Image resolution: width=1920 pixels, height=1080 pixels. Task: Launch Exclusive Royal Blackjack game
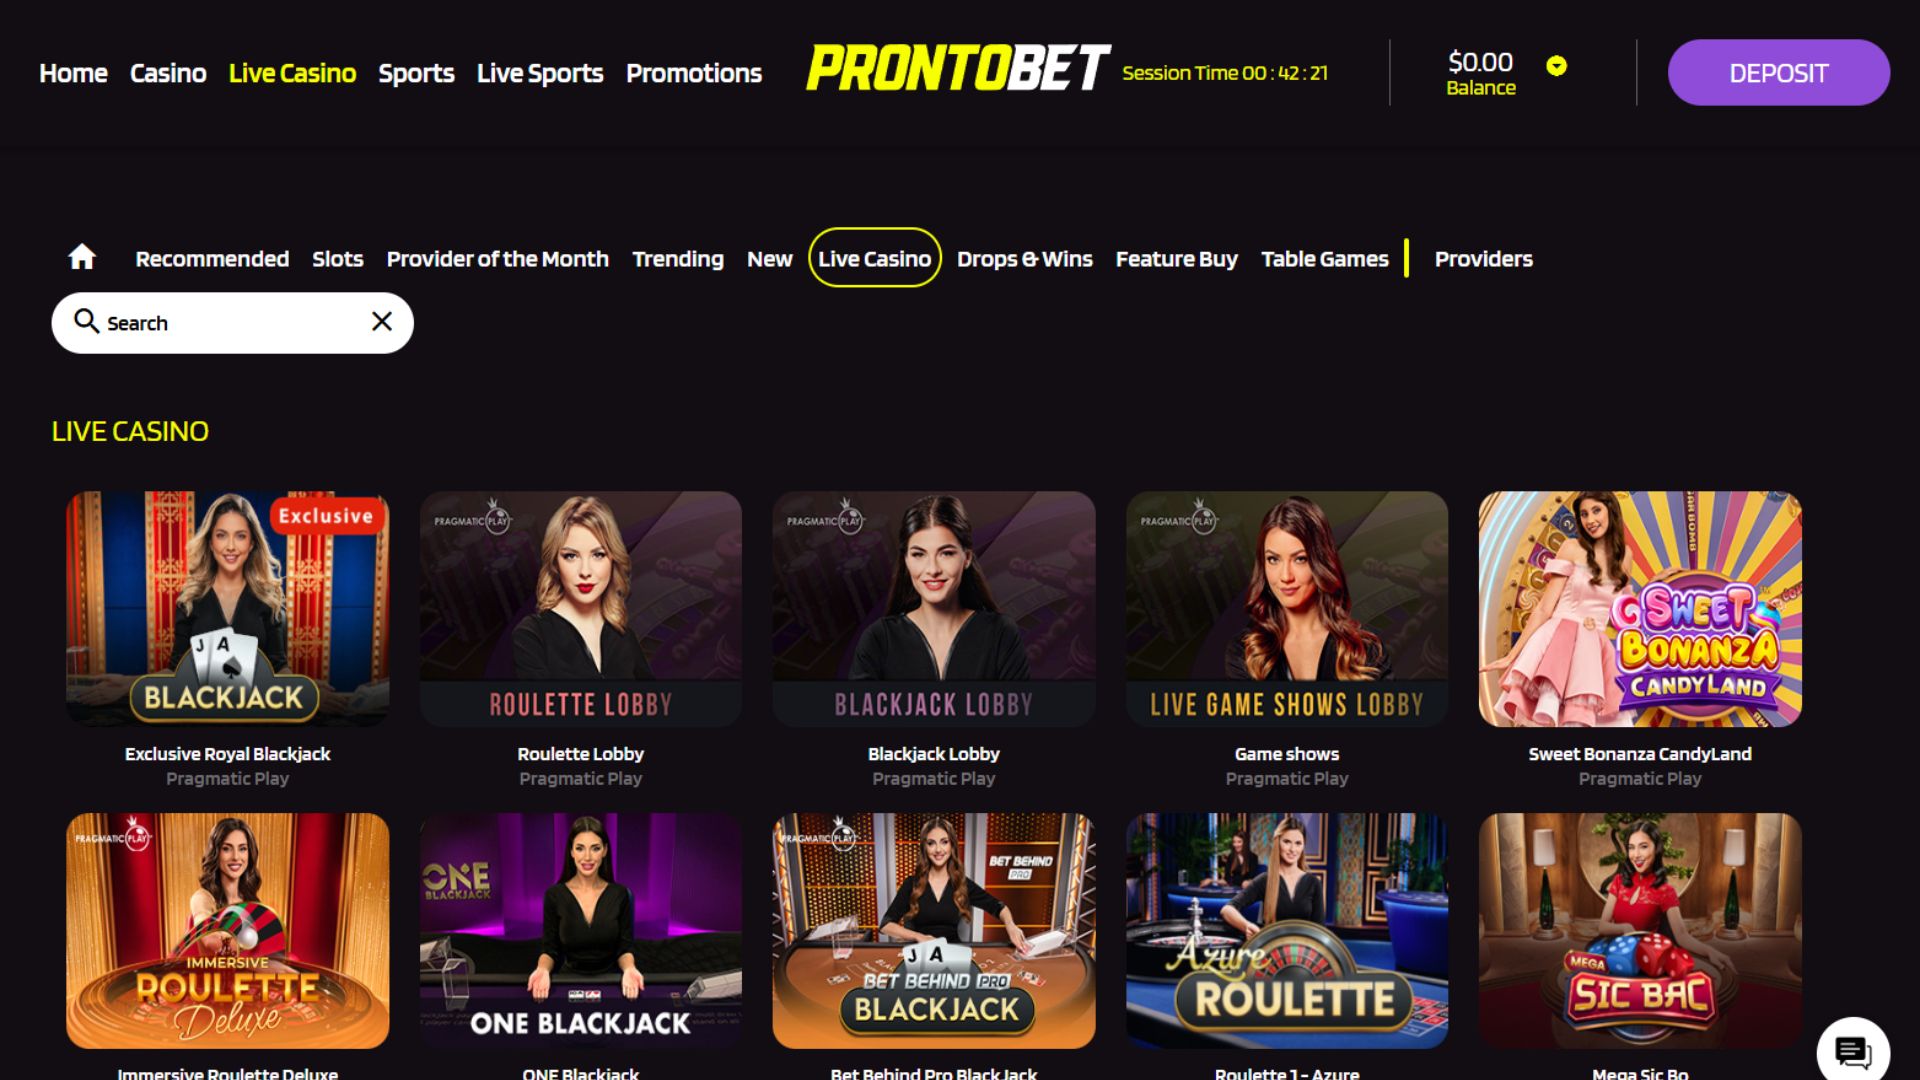227,608
